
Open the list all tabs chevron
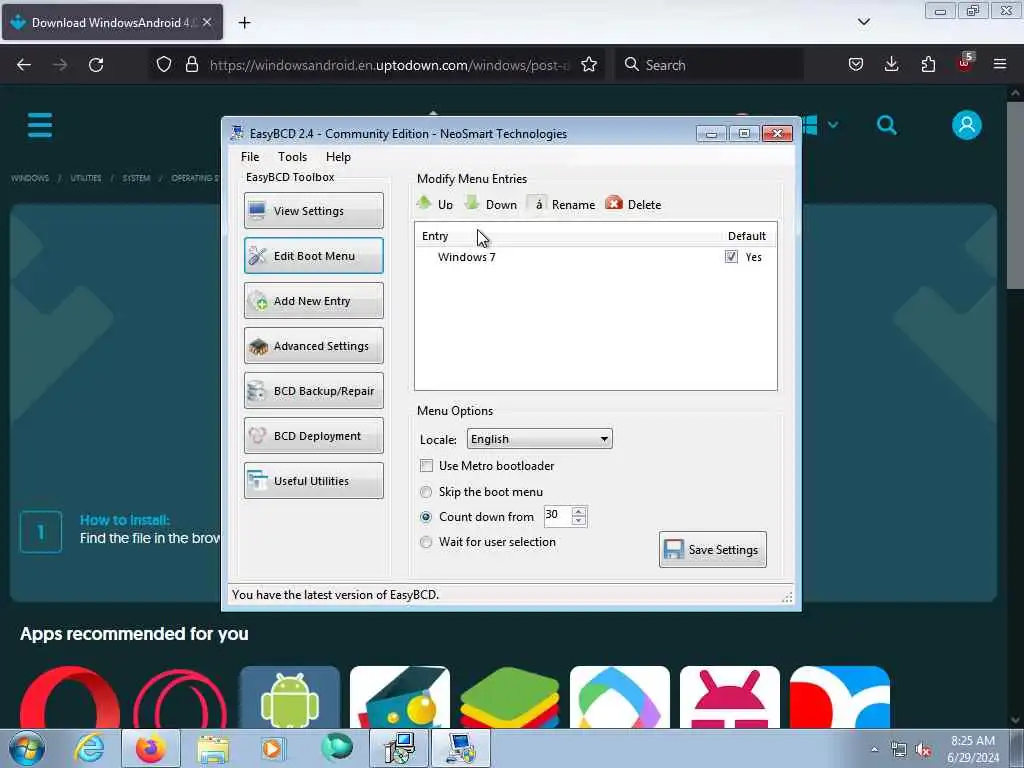click(x=863, y=22)
